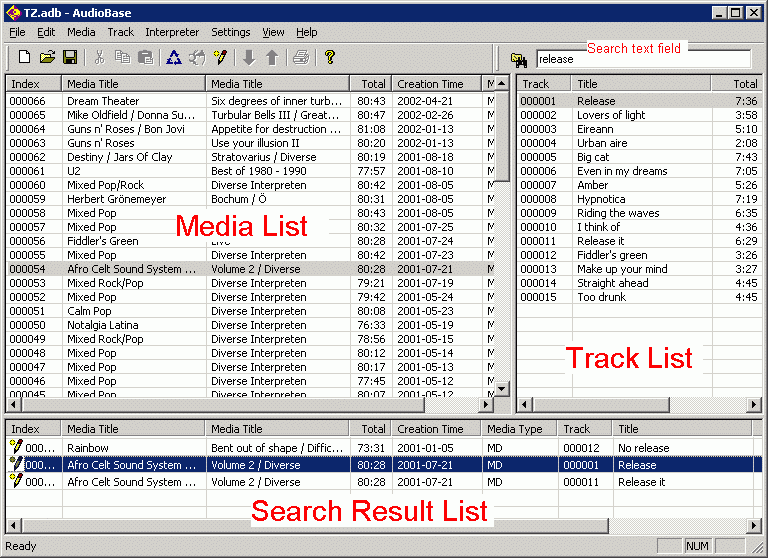Open the Interpreter menu
768x558 pixels.
pyautogui.click(x=172, y=32)
